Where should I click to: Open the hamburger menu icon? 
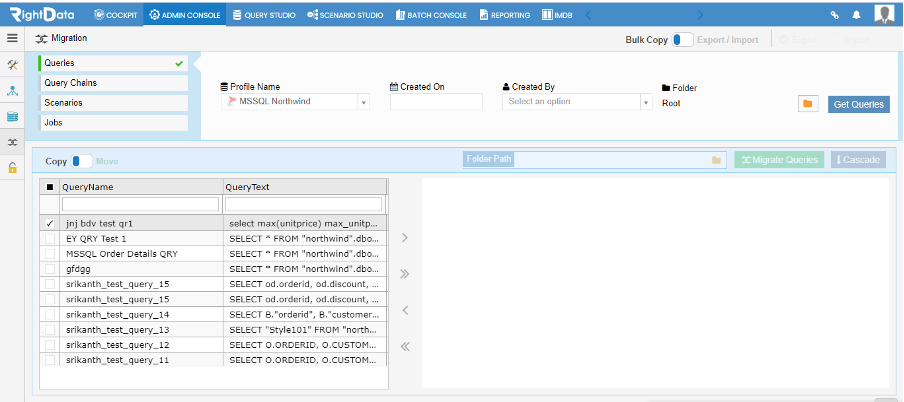tap(12, 38)
